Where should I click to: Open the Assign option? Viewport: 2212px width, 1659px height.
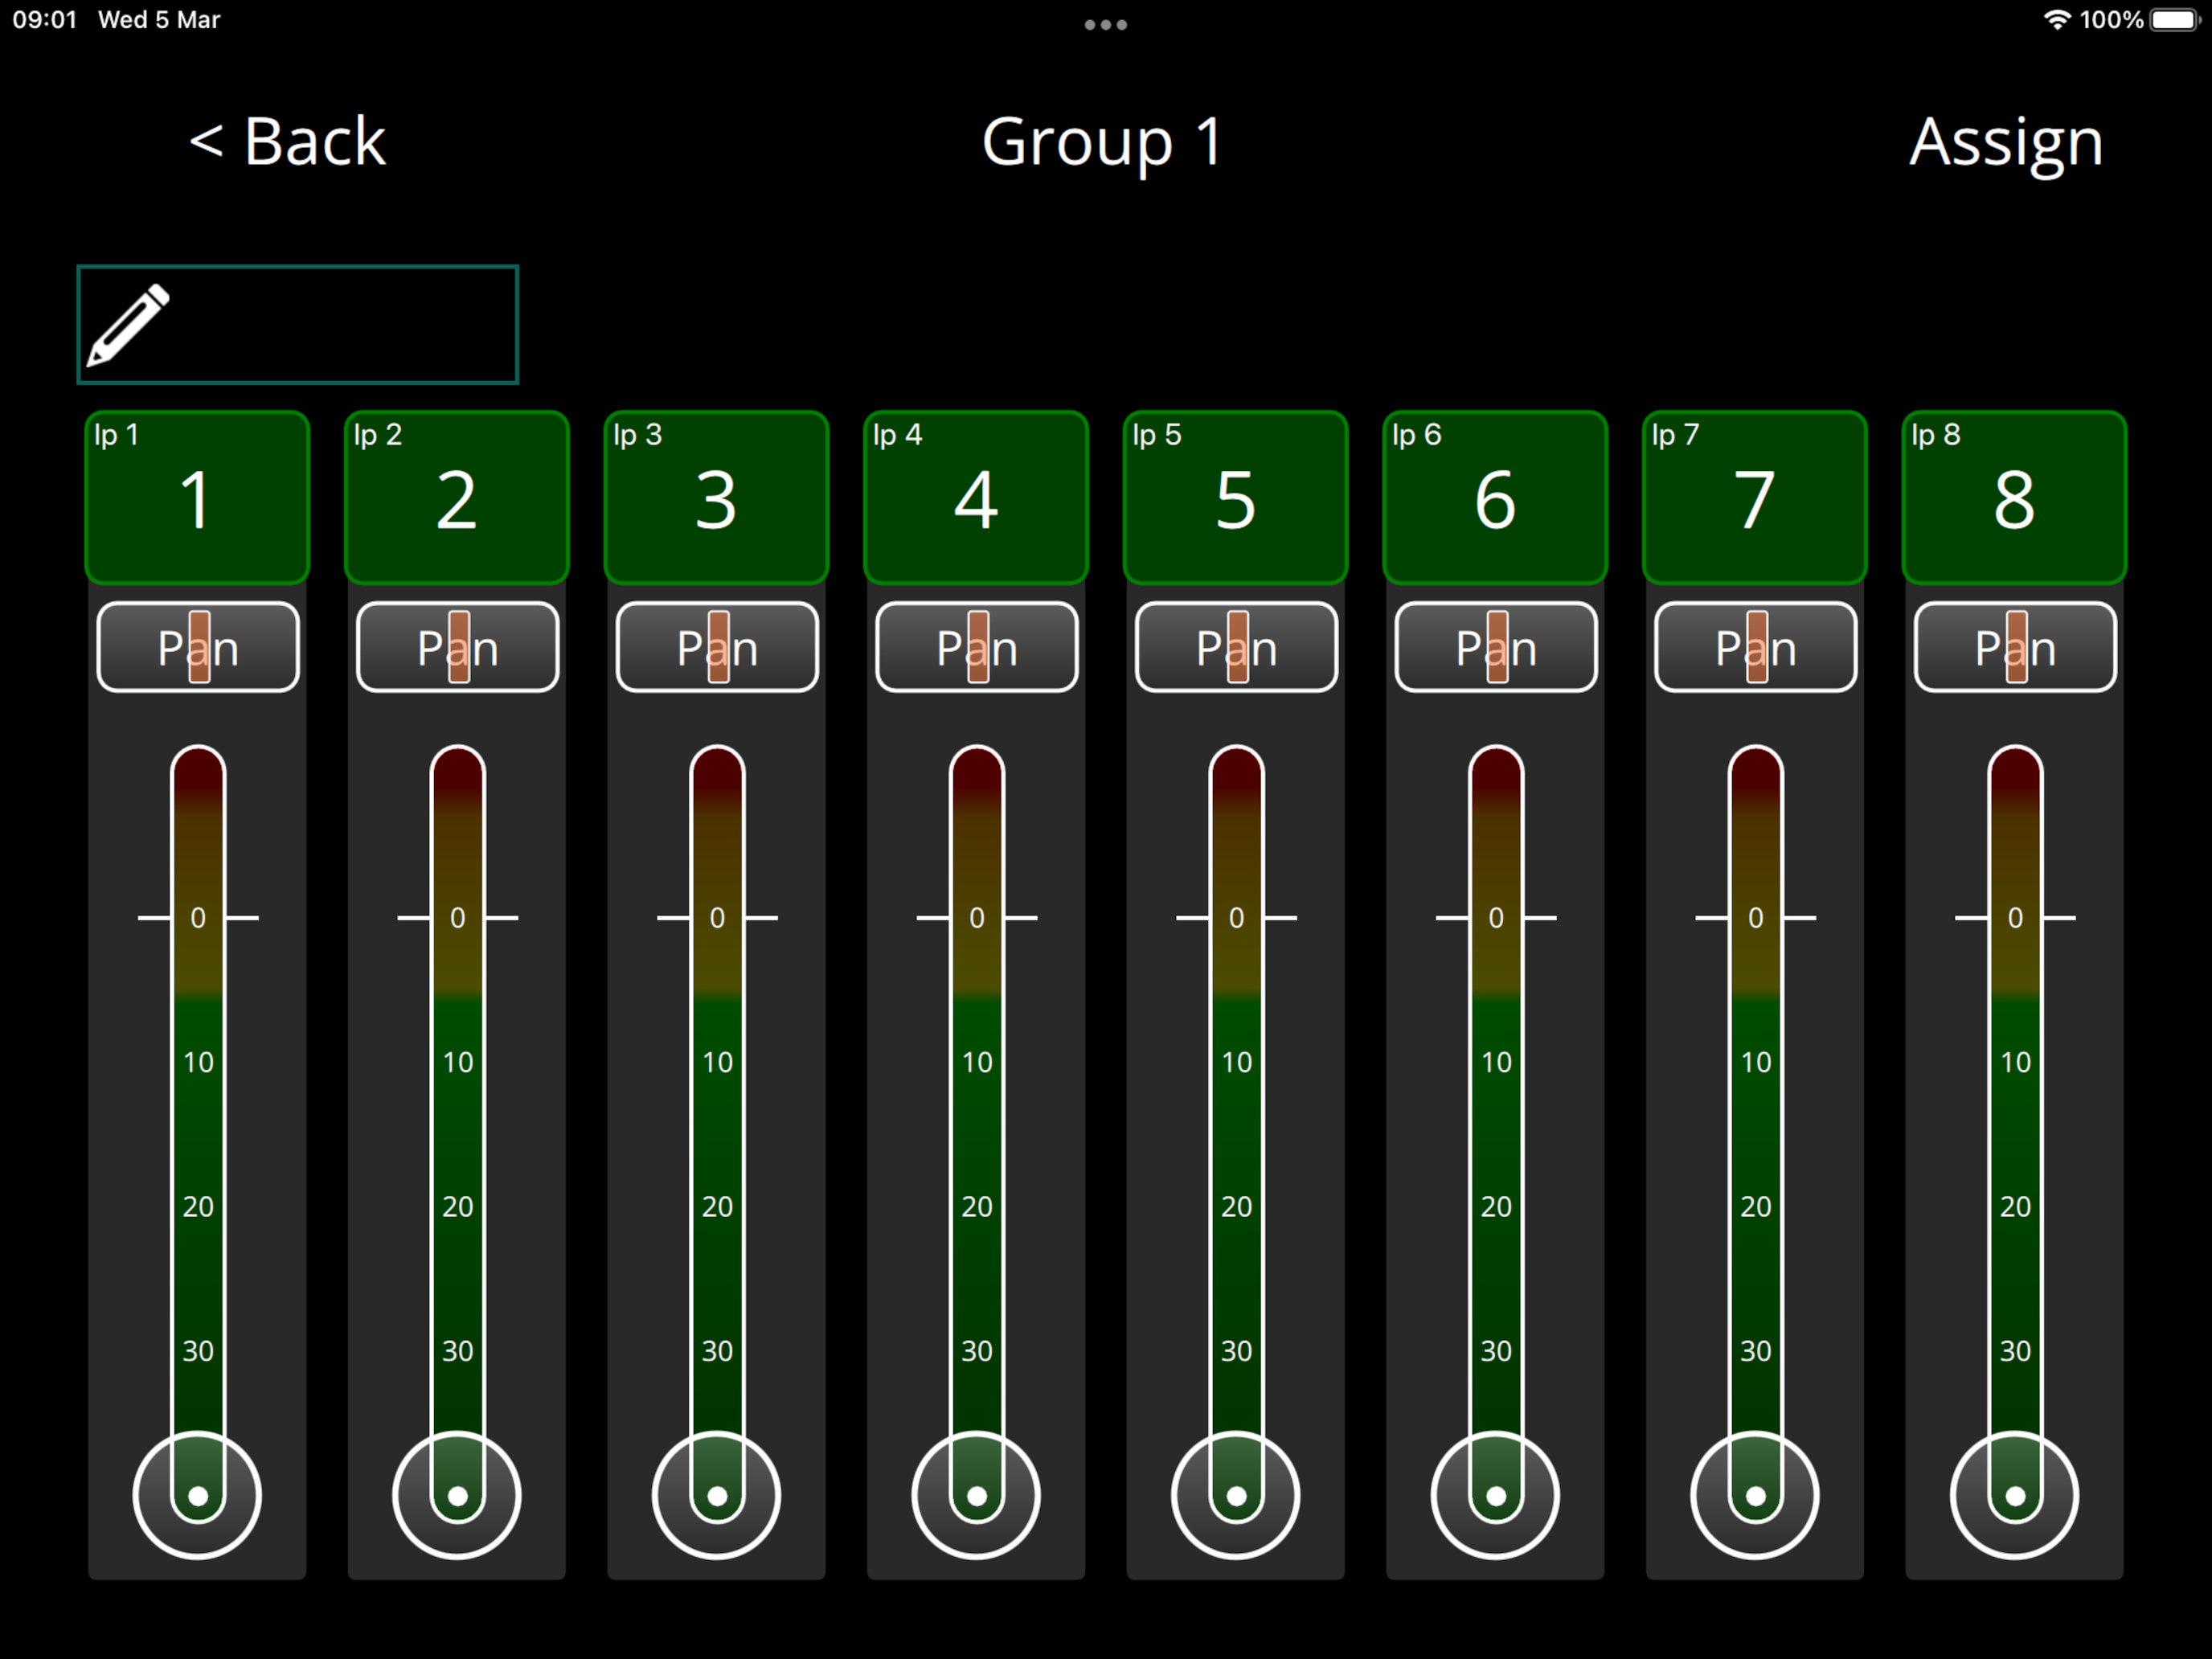2006,142
